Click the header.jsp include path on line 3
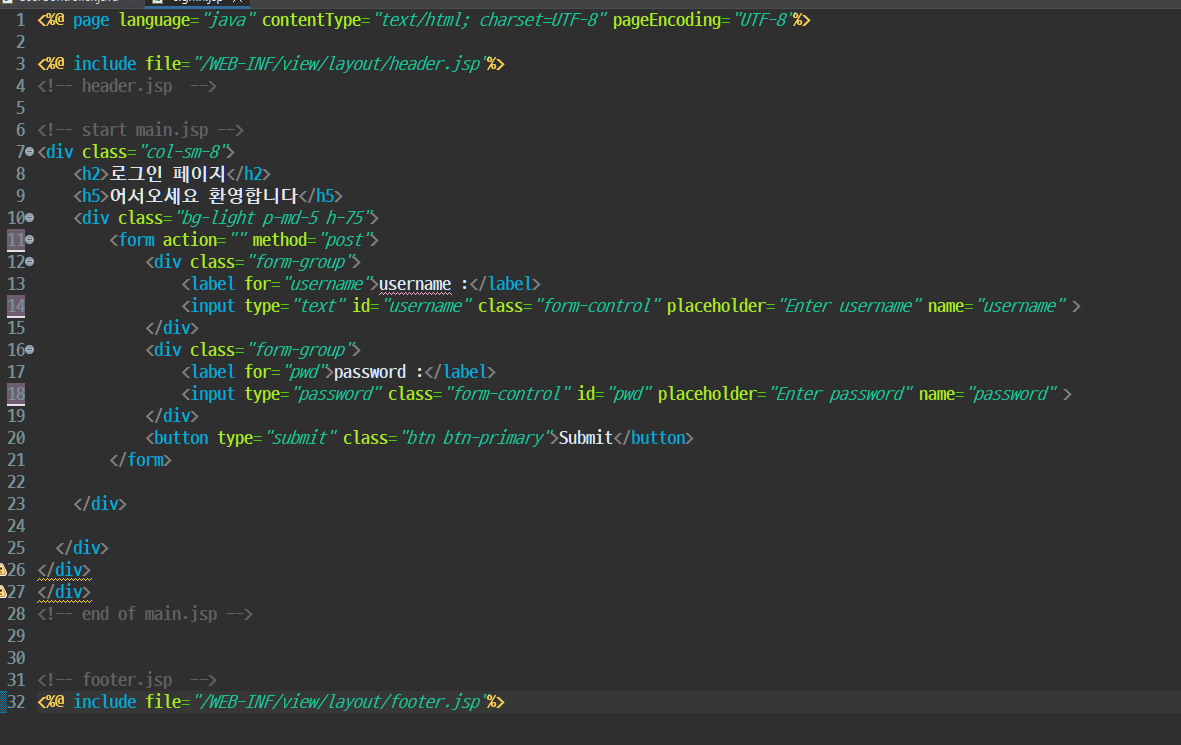This screenshot has height=745, width=1181. click(x=339, y=64)
